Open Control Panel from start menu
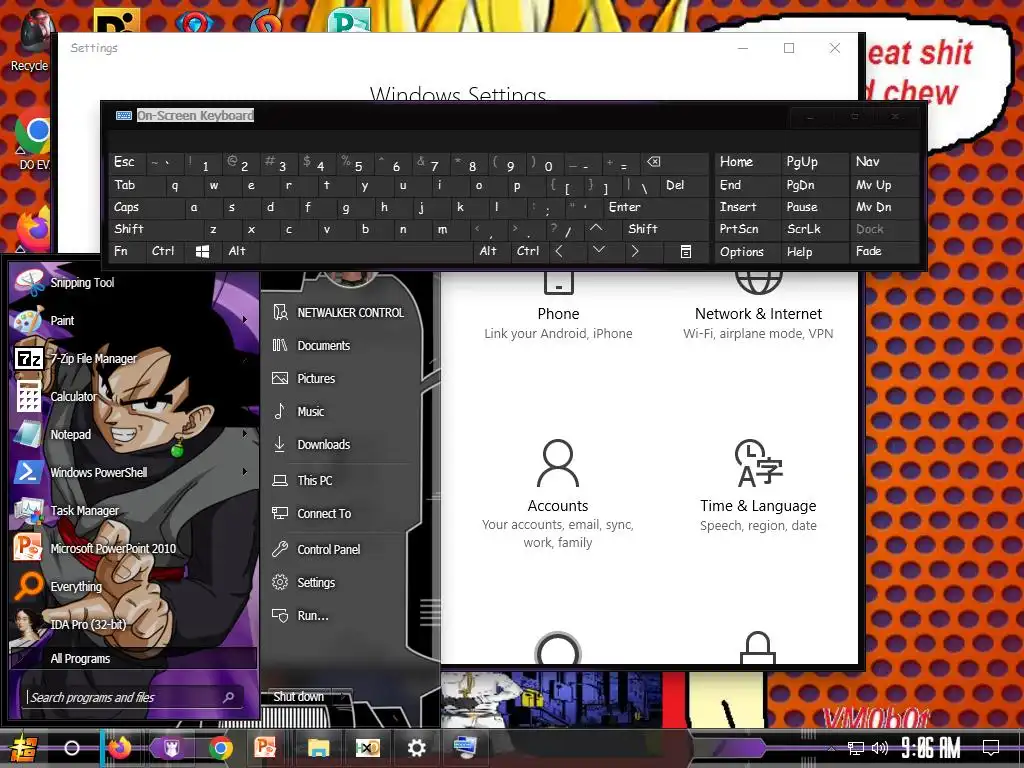Image resolution: width=1024 pixels, height=768 pixels. point(338,550)
